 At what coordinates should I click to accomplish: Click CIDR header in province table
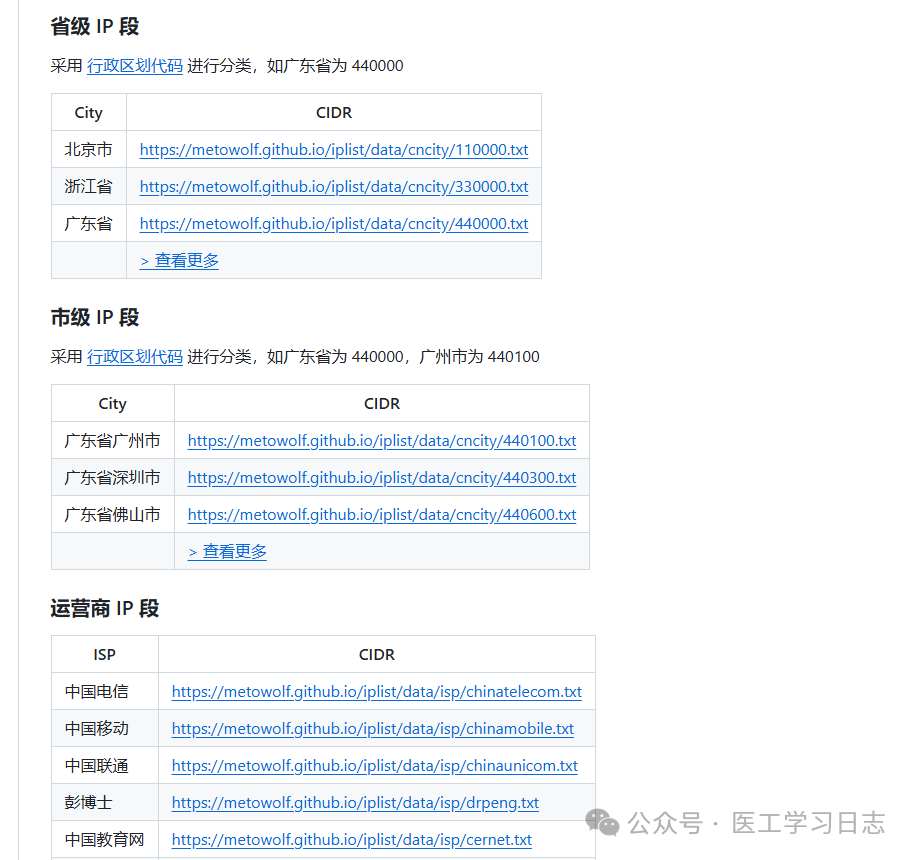(334, 113)
